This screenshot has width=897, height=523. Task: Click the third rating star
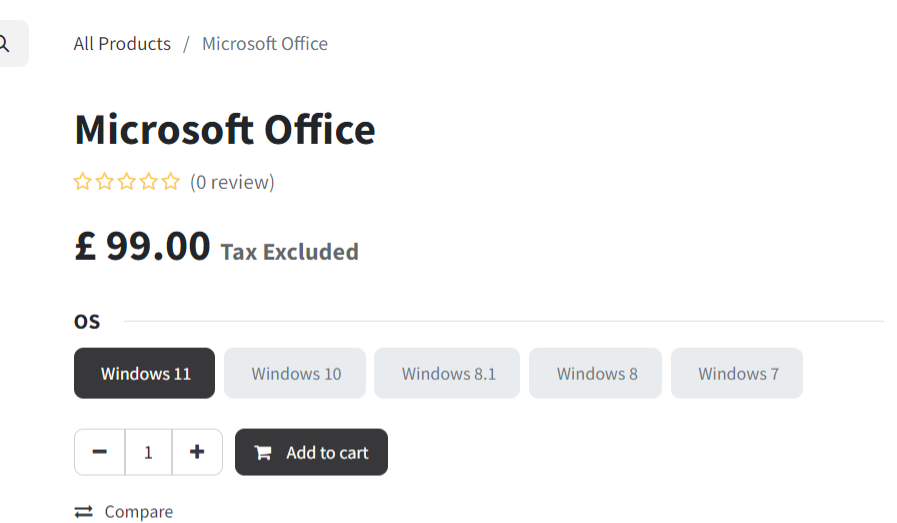(x=127, y=182)
